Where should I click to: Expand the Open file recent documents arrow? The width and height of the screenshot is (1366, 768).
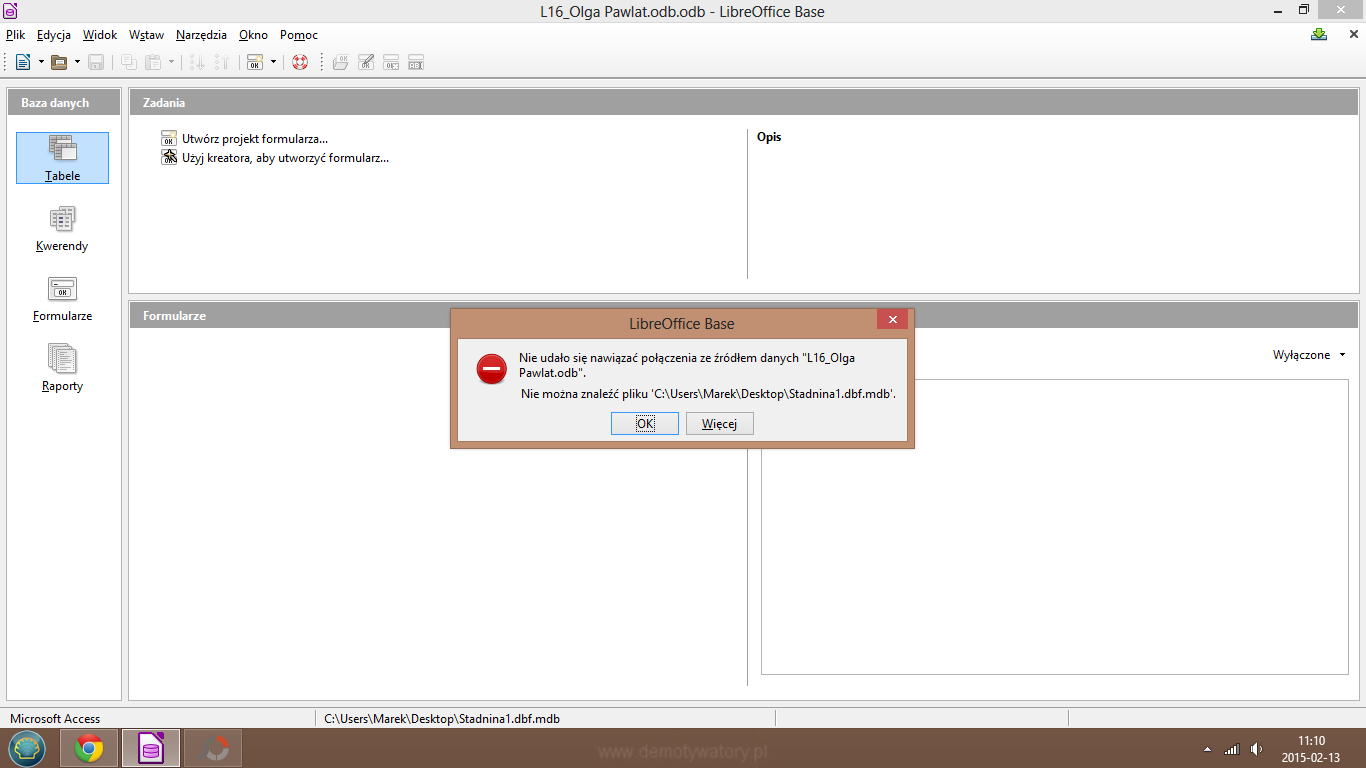[x=77, y=62]
